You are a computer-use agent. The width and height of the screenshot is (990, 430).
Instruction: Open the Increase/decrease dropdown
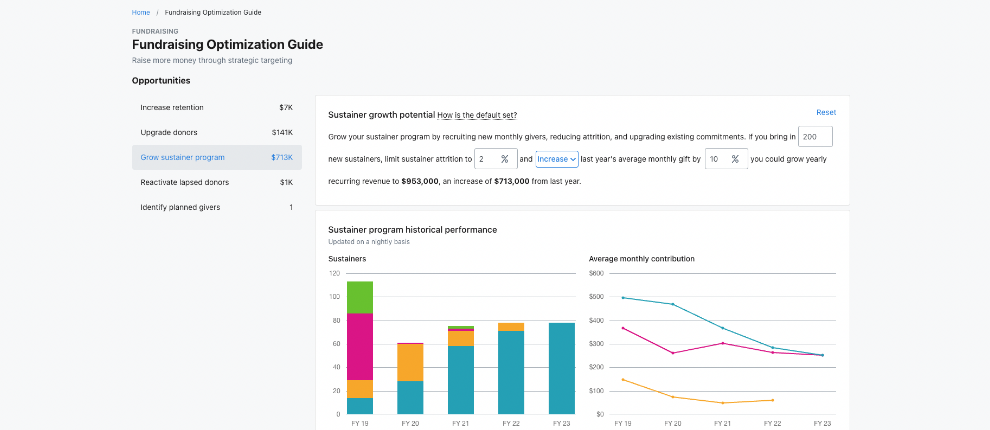pyautogui.click(x=557, y=159)
